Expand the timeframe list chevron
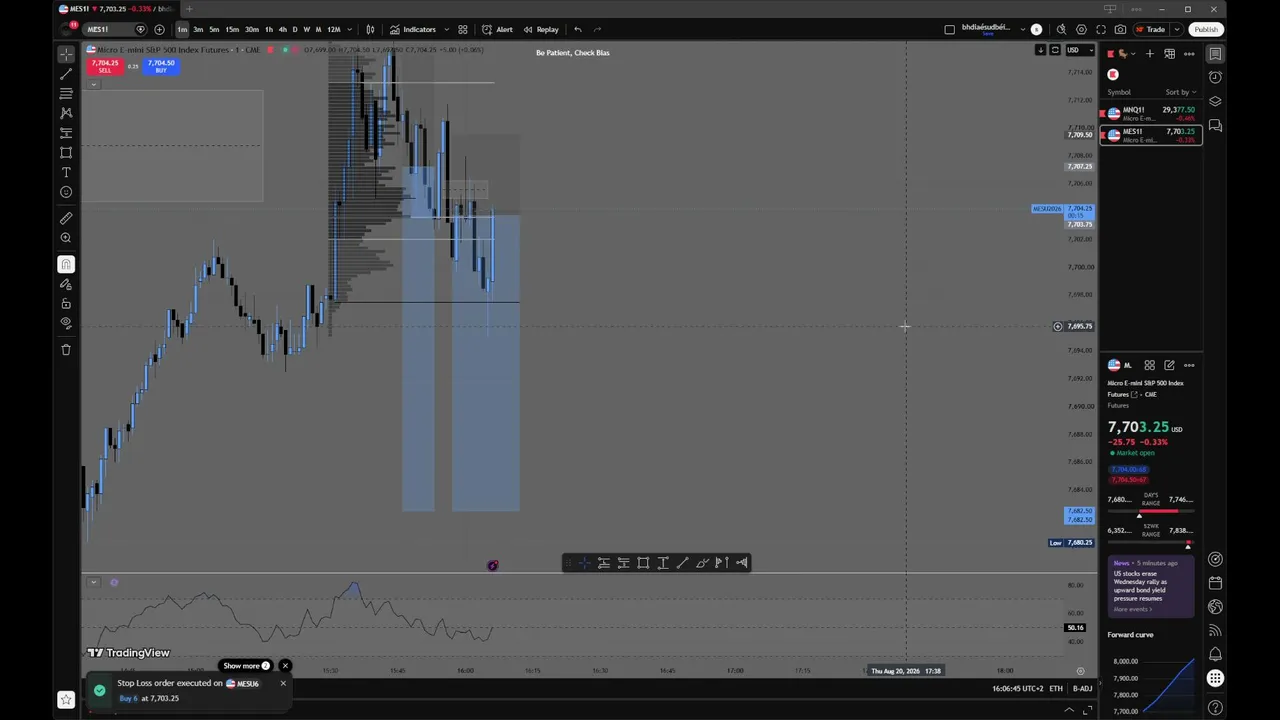 click(349, 29)
